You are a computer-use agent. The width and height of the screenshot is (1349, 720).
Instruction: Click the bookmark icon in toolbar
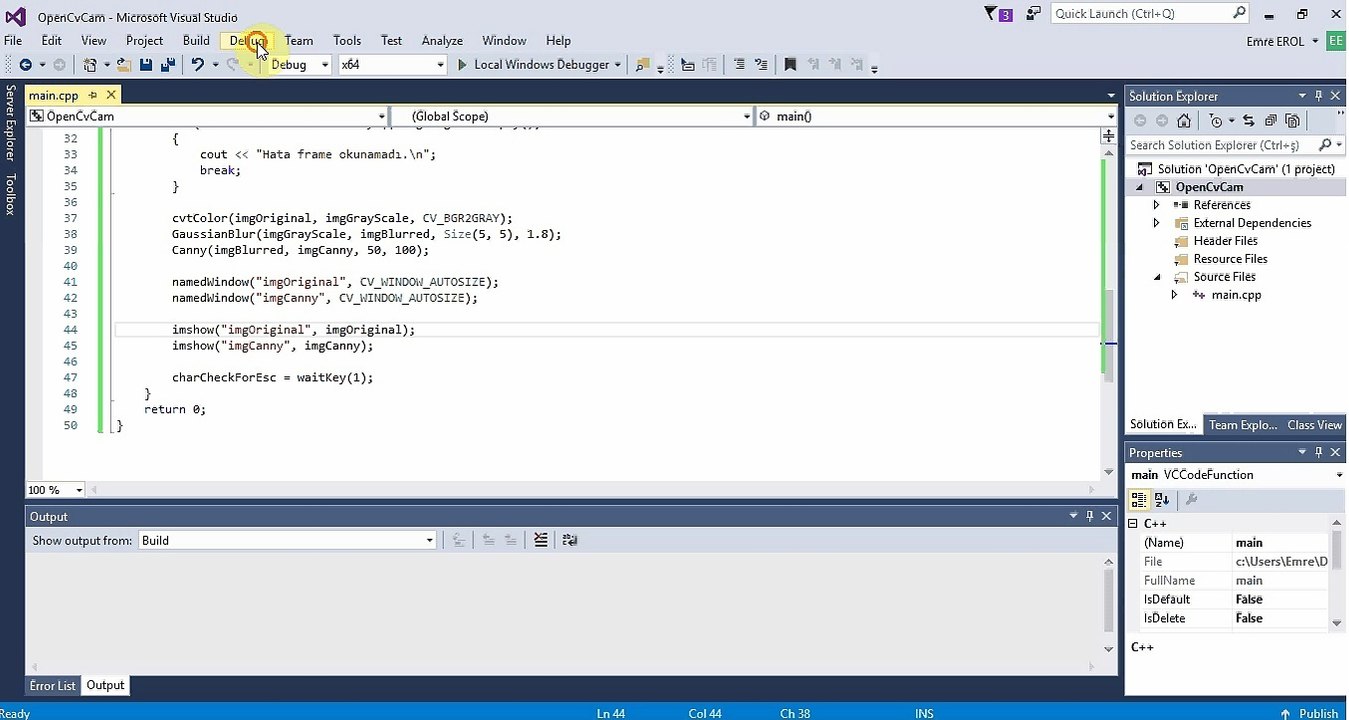[790, 65]
